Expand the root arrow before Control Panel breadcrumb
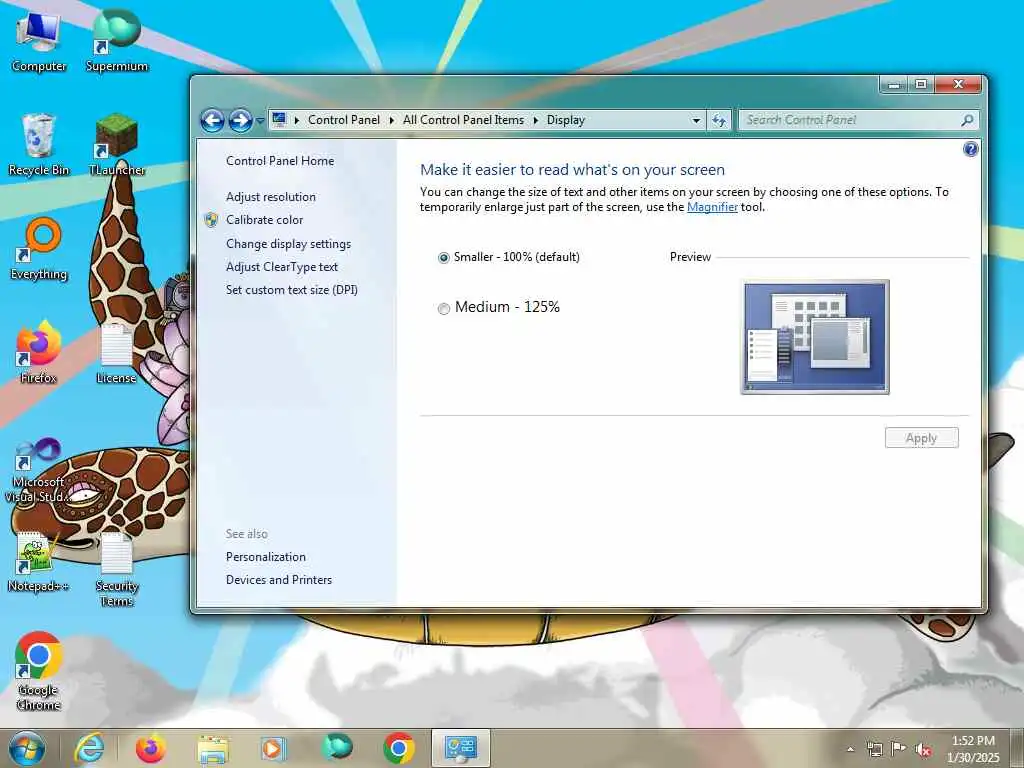 (296, 120)
